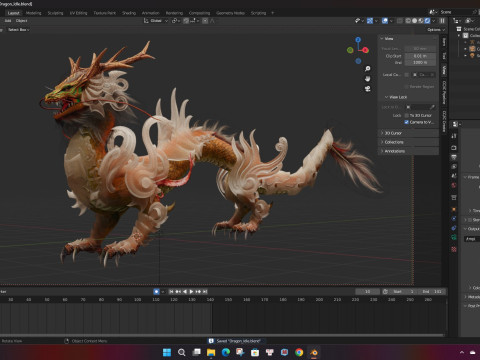480x360 pixels.
Task: Toggle viewport overlays button
Action: (385, 21)
